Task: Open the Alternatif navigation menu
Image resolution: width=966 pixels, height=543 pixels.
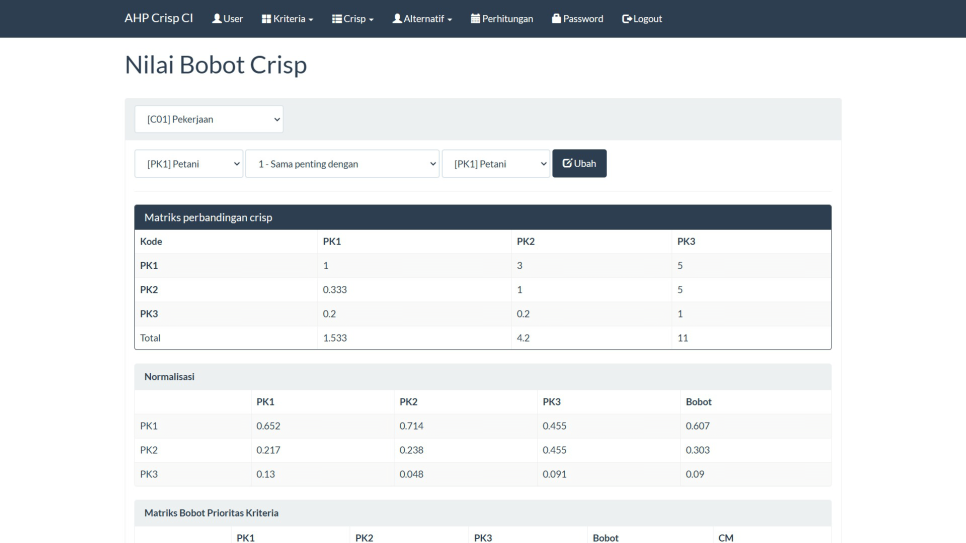Action: point(422,19)
